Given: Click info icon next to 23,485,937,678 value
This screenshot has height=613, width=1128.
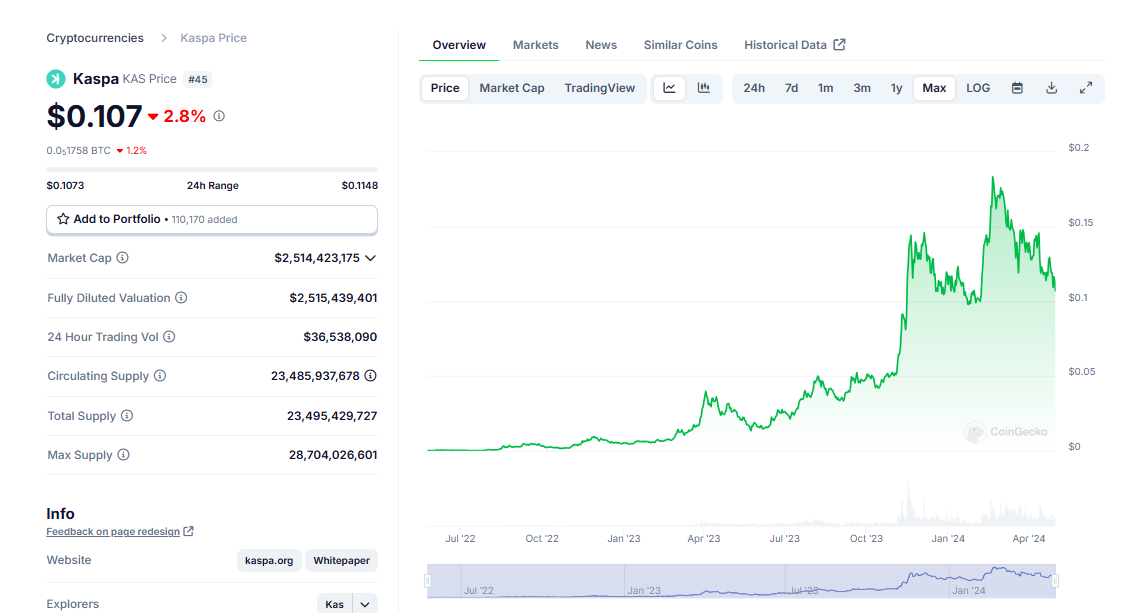Looking at the screenshot, I should click(x=370, y=376).
